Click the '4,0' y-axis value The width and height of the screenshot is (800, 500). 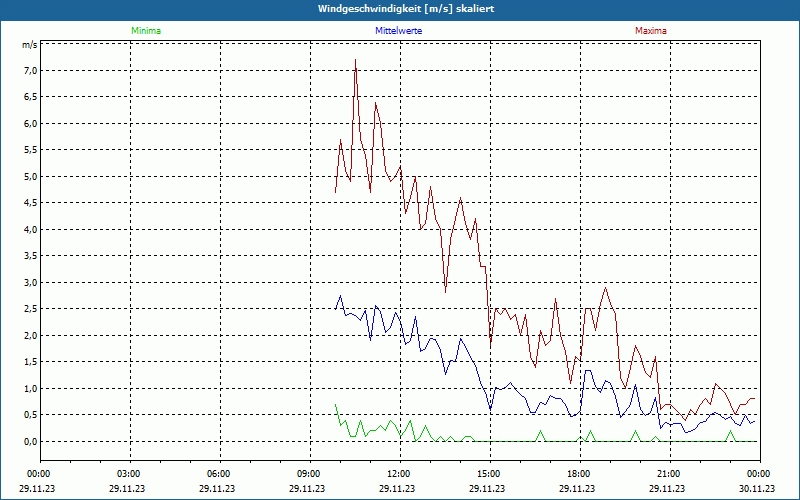pos(31,230)
